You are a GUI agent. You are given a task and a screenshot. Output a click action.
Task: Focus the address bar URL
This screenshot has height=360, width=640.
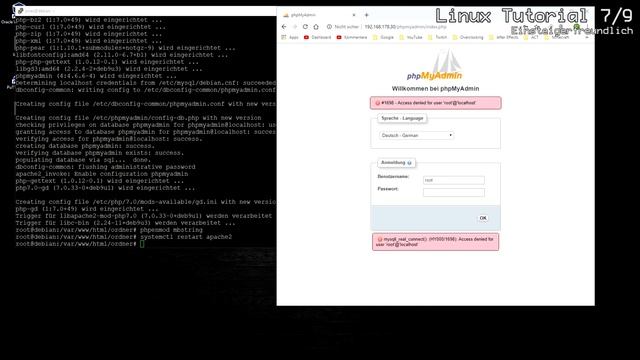tap(405, 27)
